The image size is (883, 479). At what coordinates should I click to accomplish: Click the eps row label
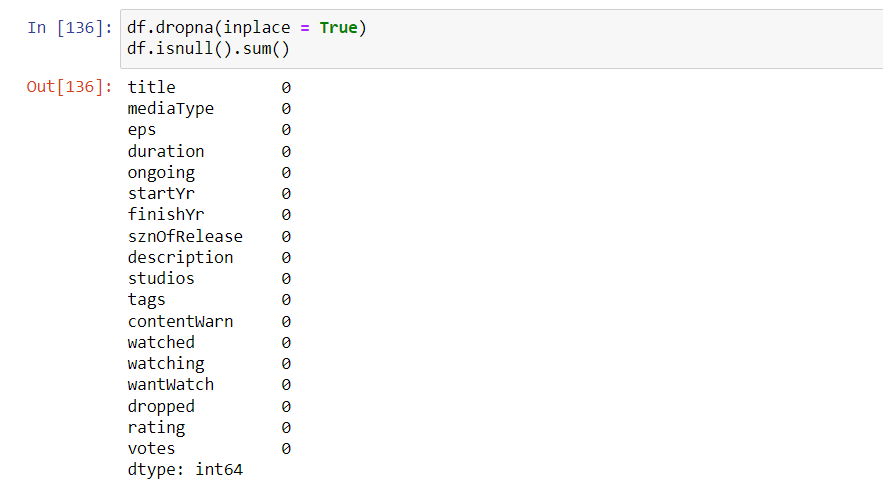coord(142,130)
